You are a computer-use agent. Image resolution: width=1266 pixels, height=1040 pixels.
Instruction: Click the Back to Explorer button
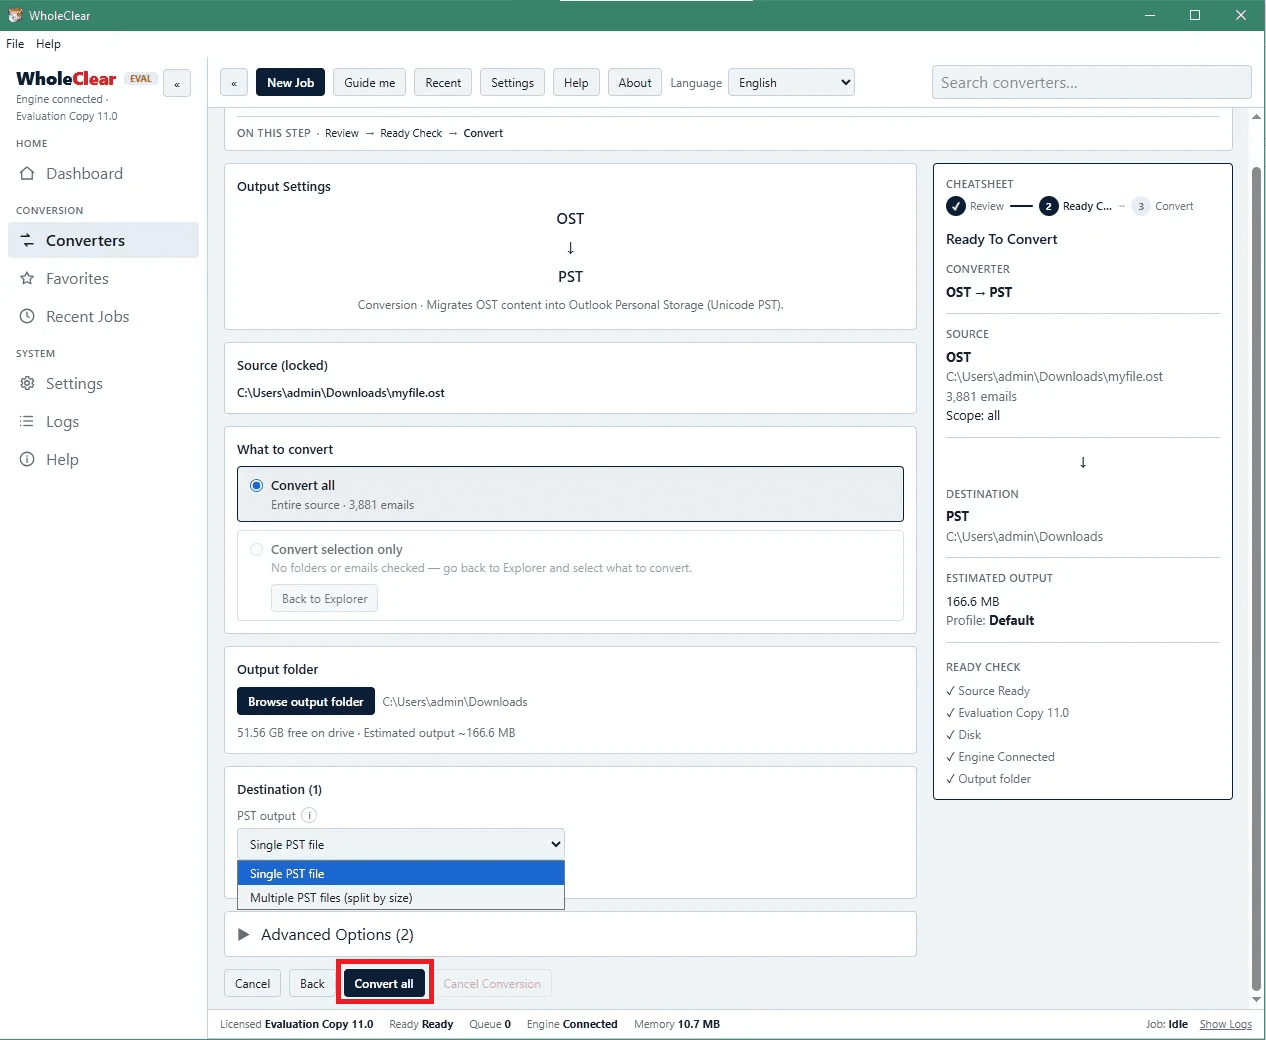click(324, 599)
